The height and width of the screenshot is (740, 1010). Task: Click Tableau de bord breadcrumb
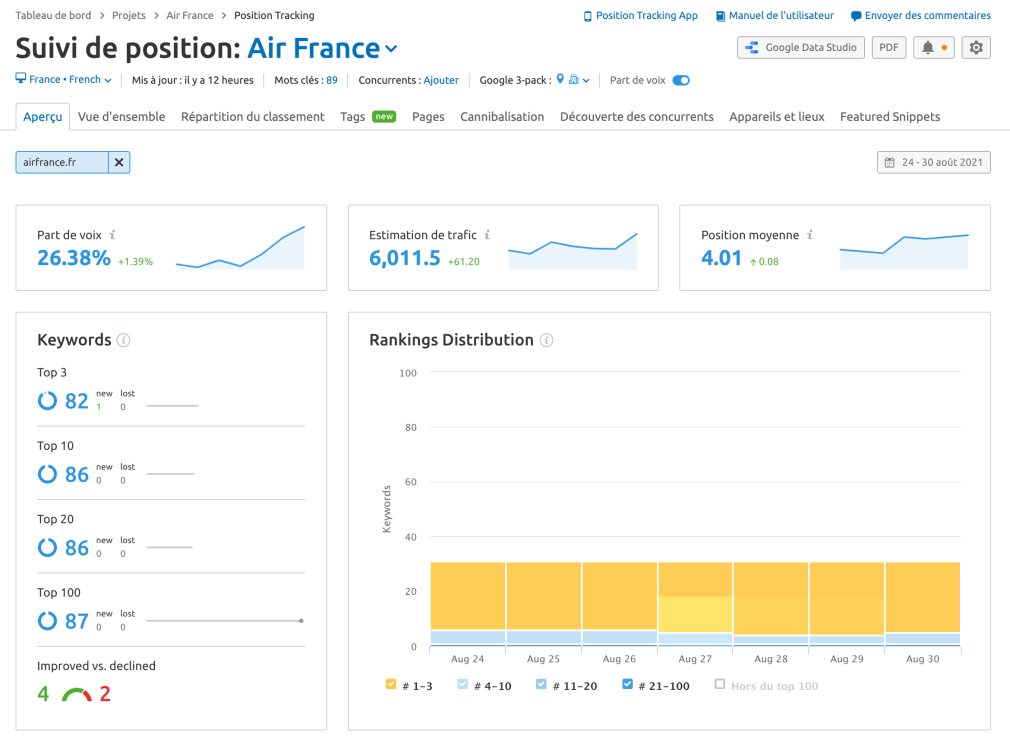pos(53,15)
